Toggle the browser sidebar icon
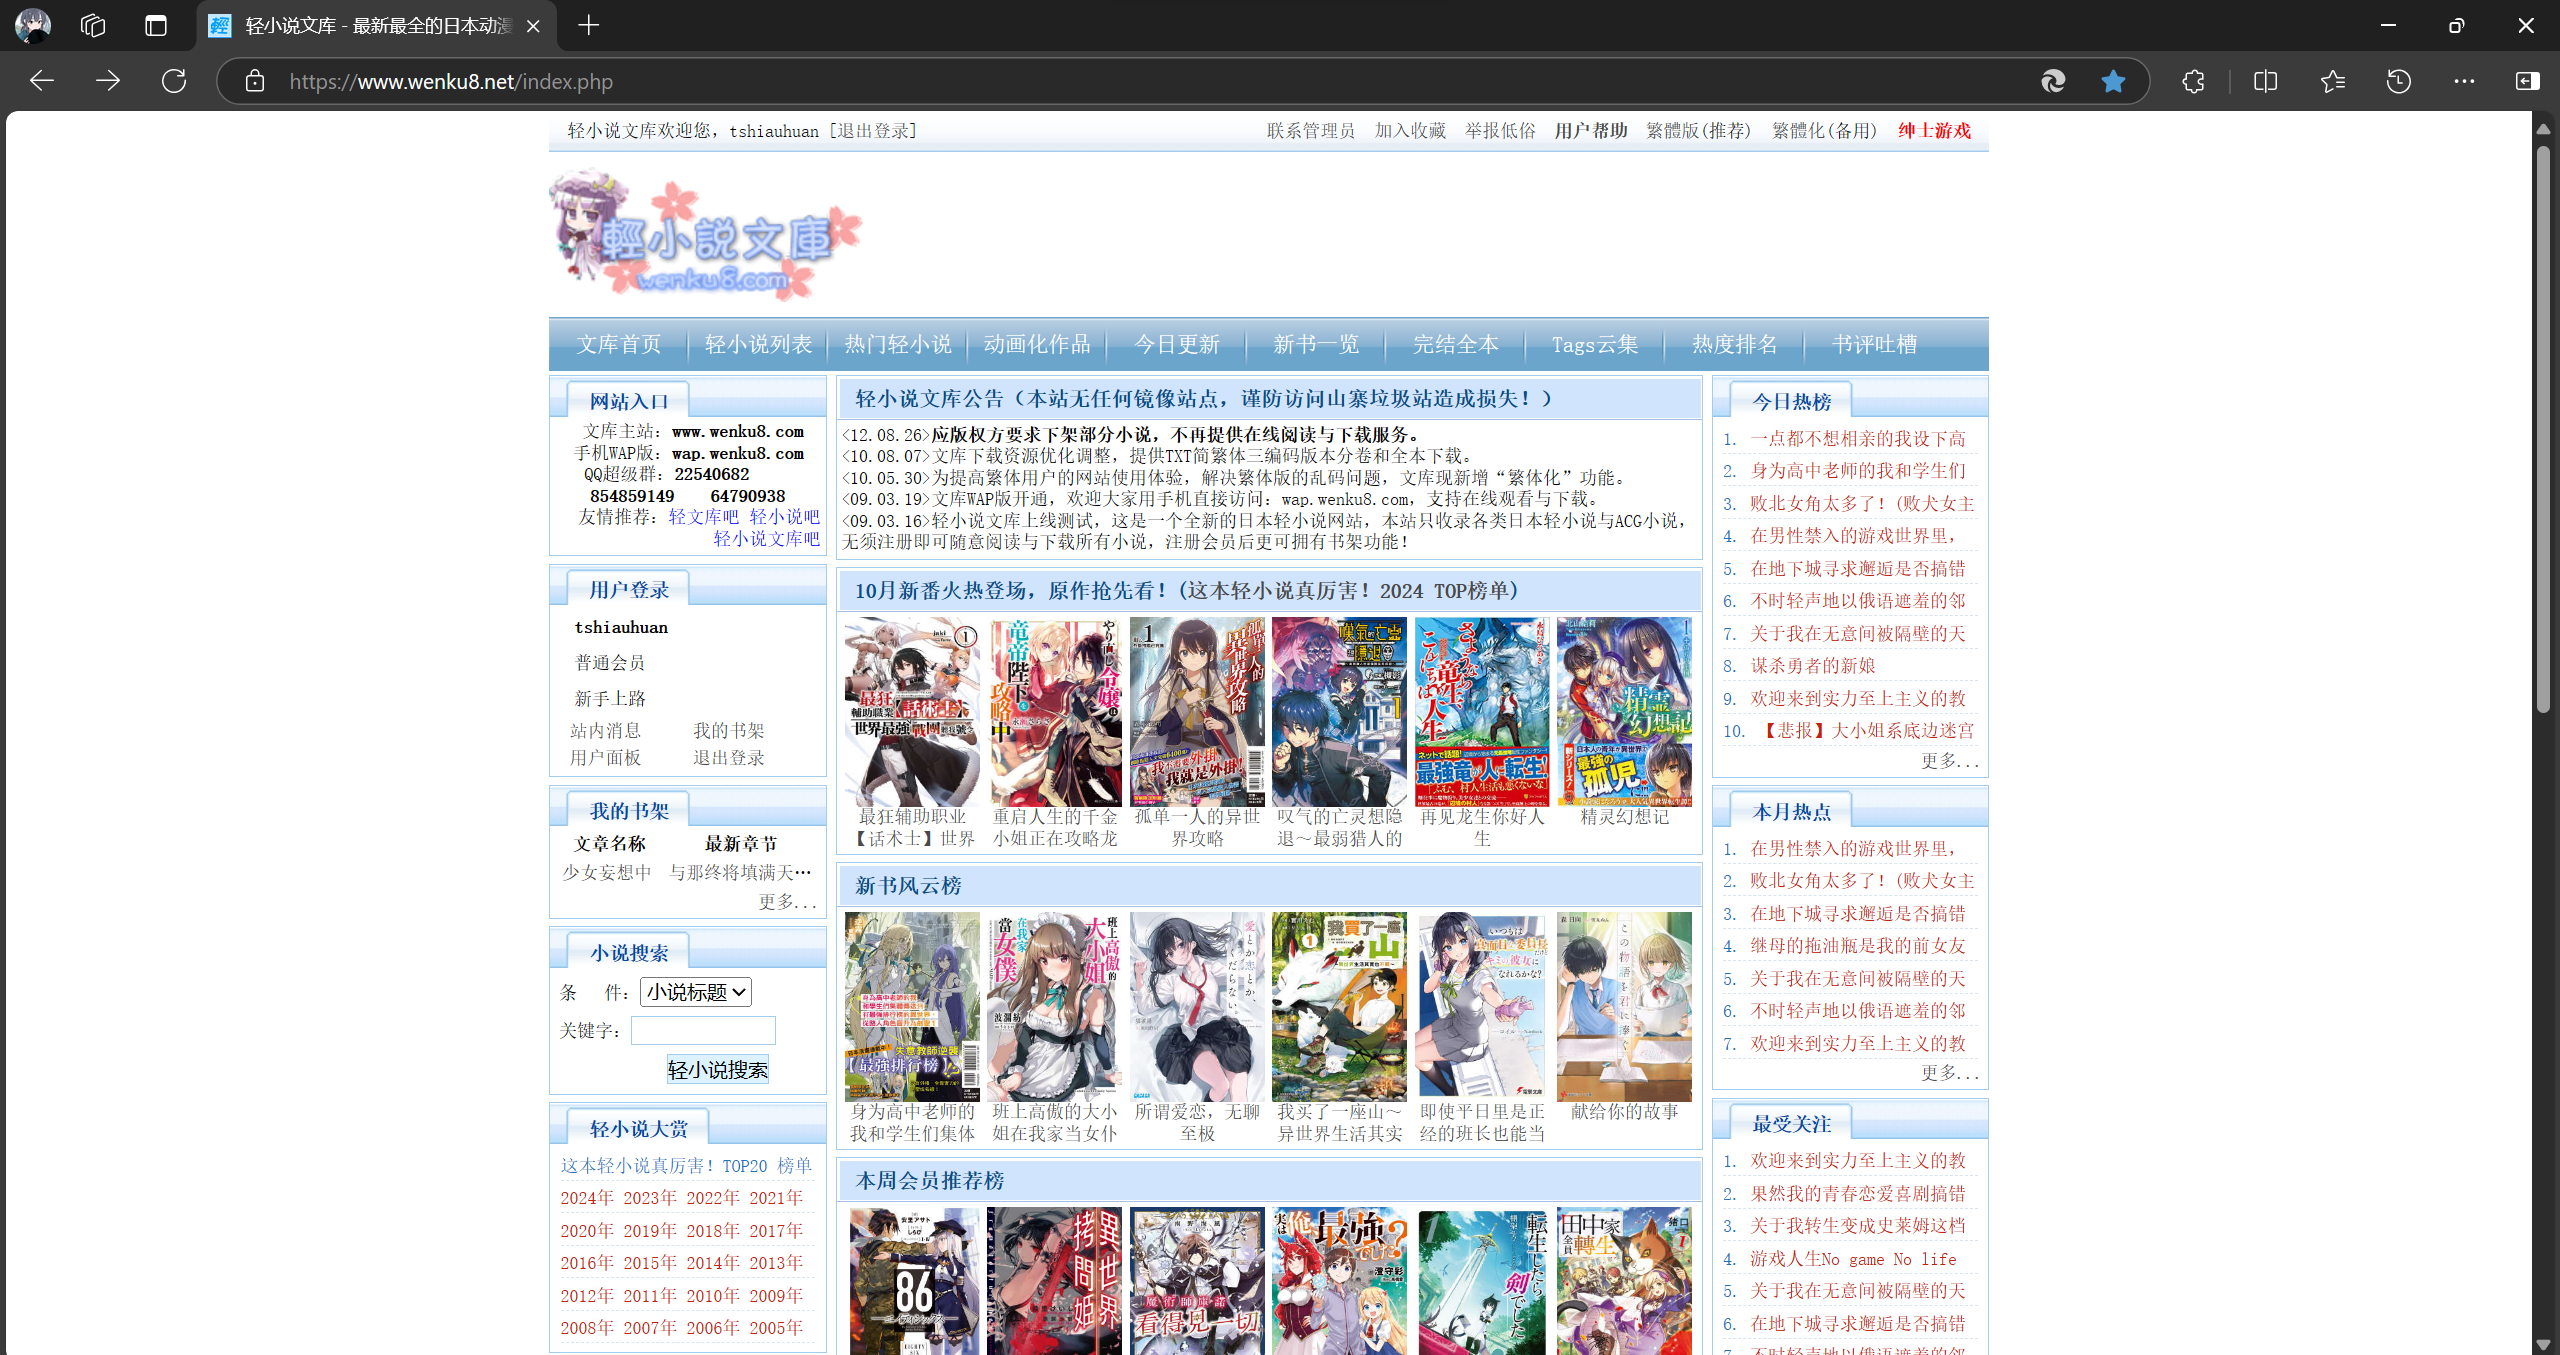Screen dimensions: 2560x1355 pos(2527,81)
